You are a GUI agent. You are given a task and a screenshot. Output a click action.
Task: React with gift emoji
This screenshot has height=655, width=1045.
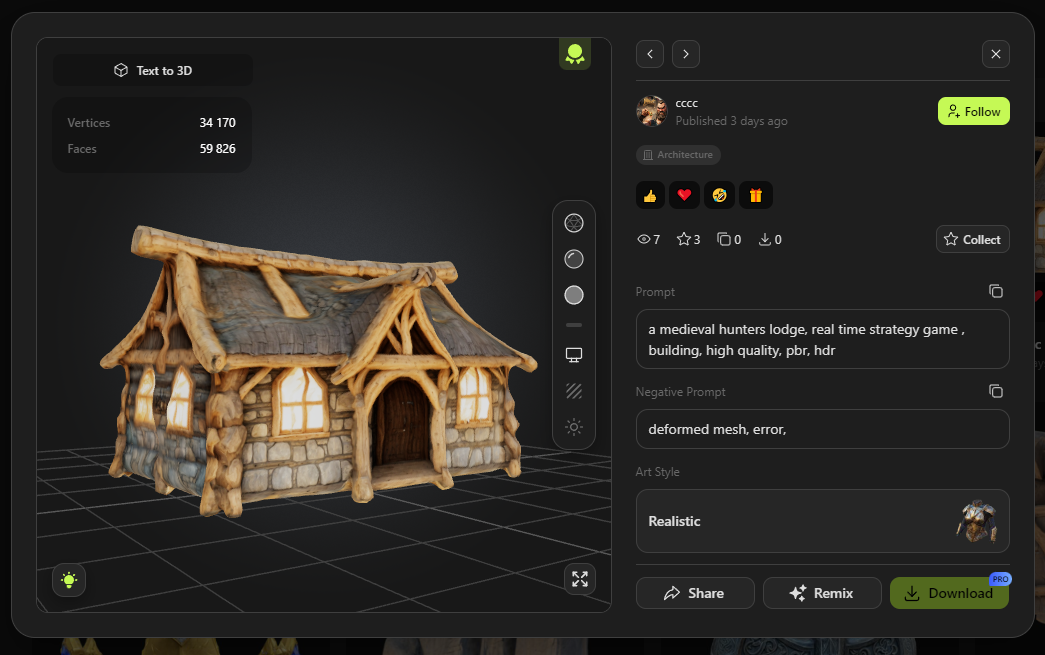coord(756,195)
